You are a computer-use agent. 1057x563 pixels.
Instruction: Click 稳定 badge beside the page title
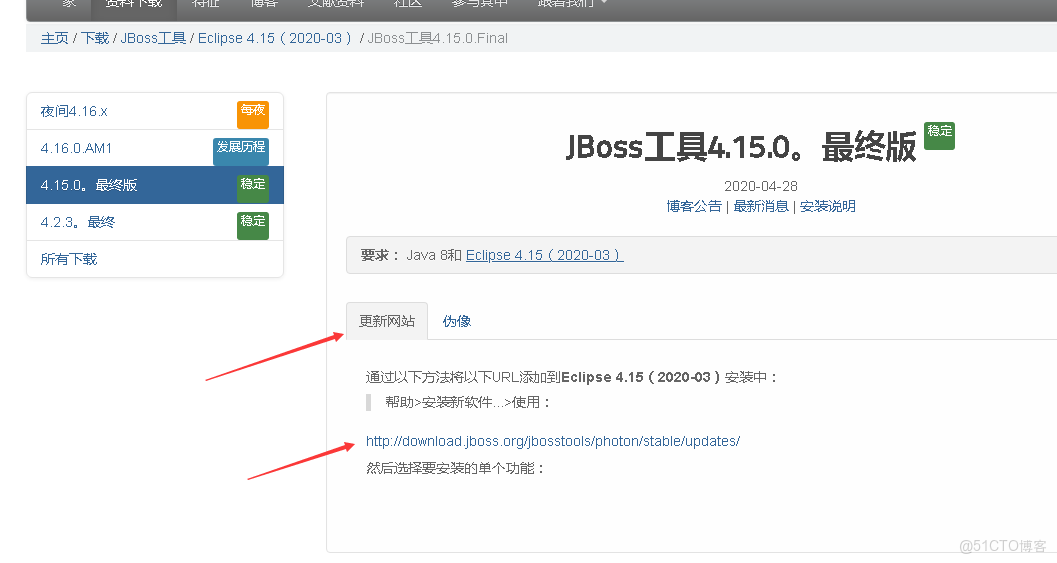939,136
